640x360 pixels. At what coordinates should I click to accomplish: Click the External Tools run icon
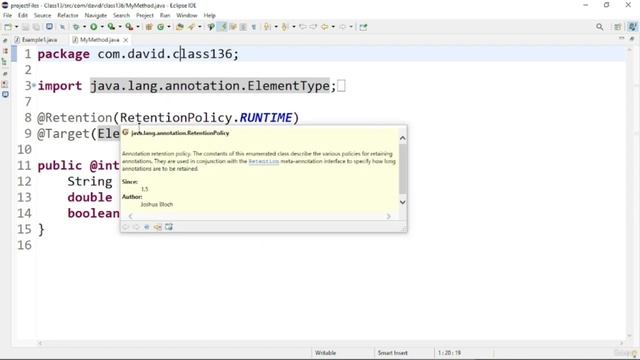[129, 27]
